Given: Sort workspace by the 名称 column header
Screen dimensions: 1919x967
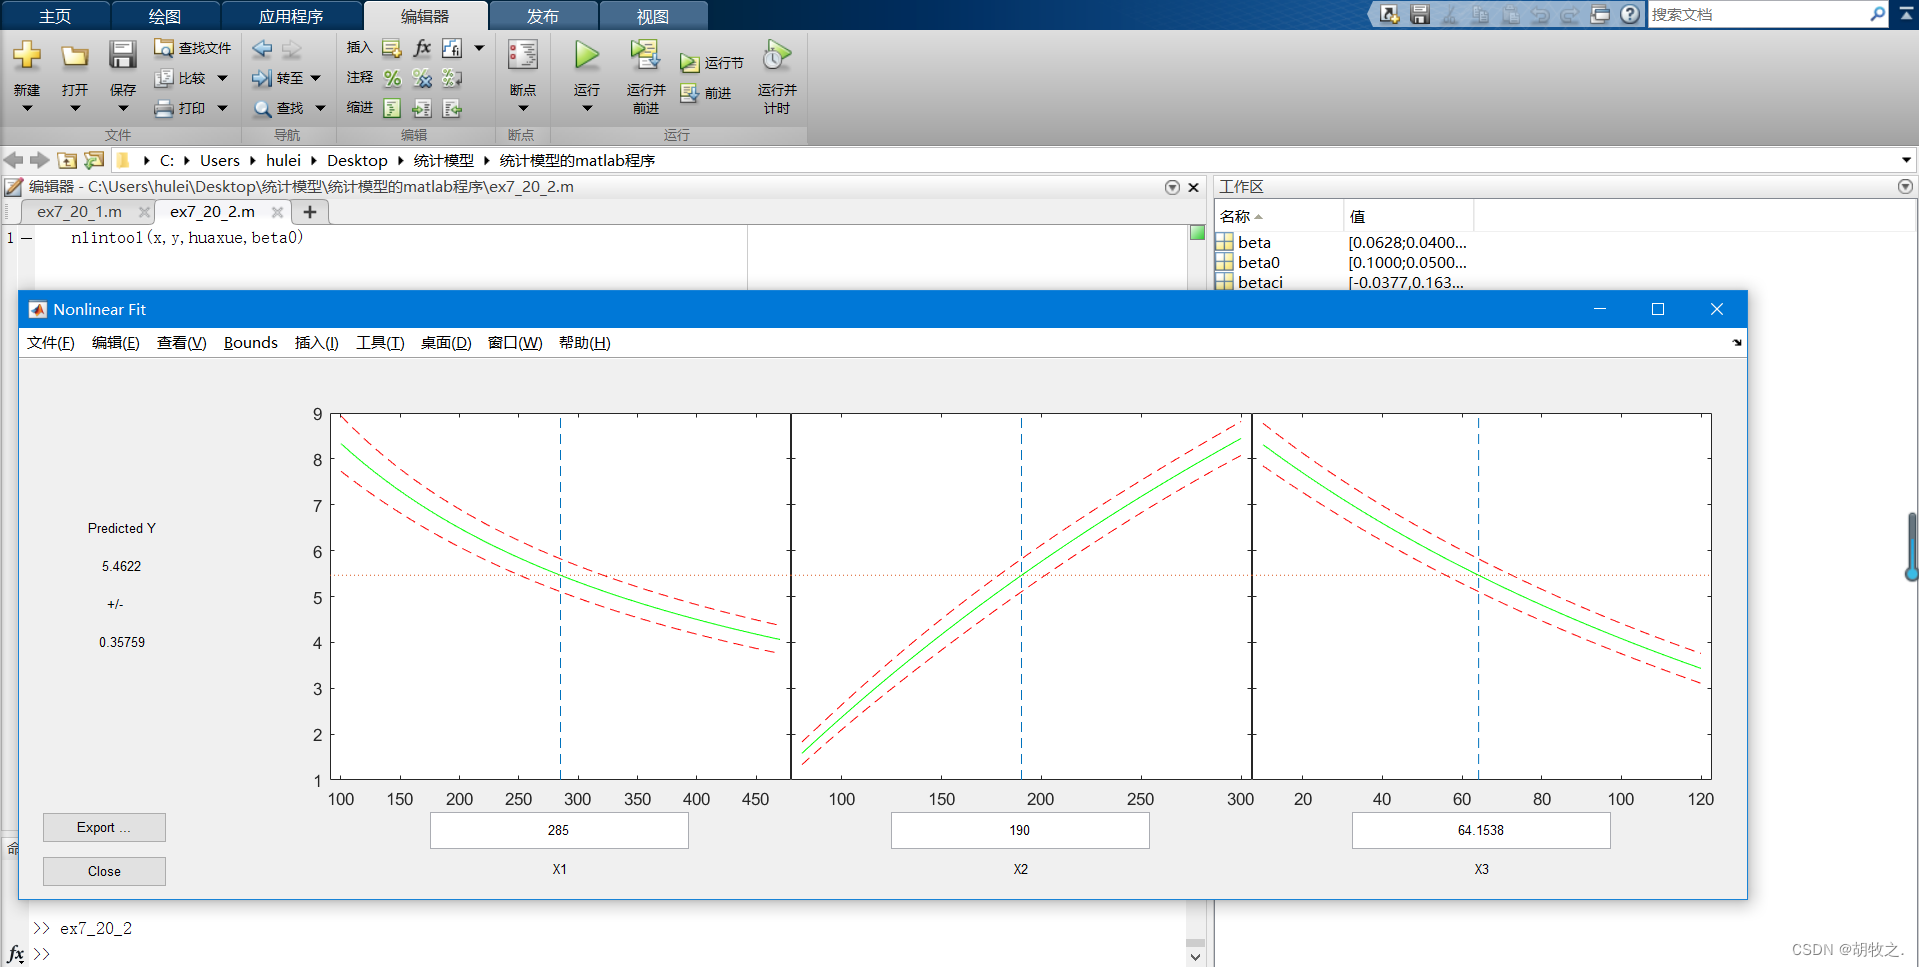Looking at the screenshot, I should click(x=1279, y=216).
